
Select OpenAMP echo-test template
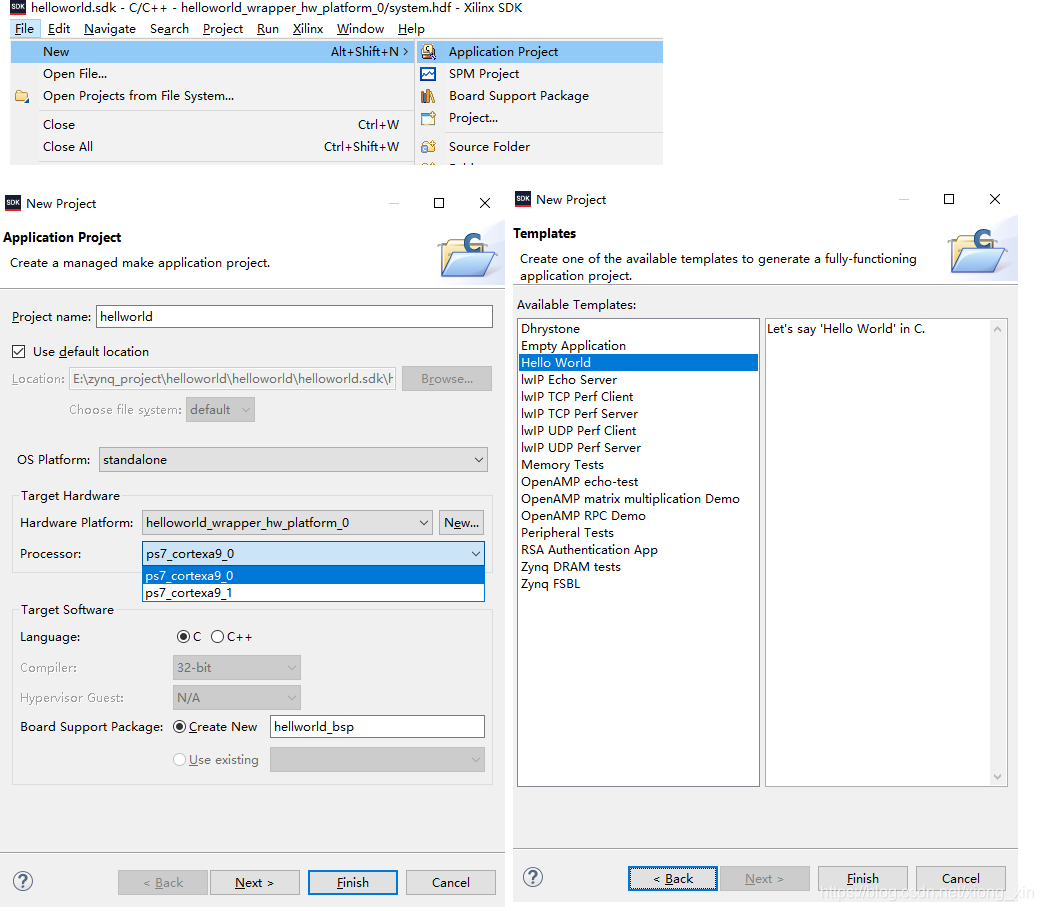(x=638, y=481)
